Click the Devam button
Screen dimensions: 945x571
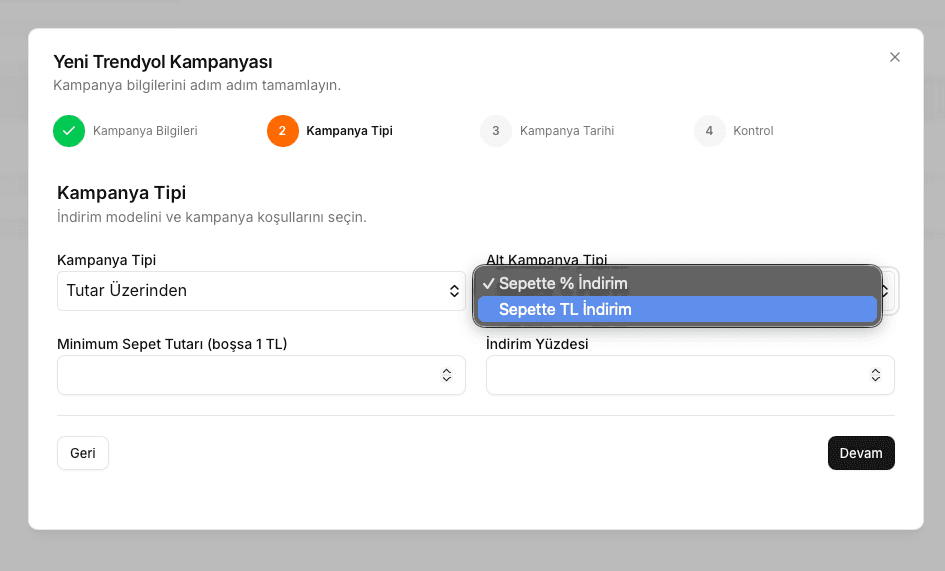[x=861, y=453]
